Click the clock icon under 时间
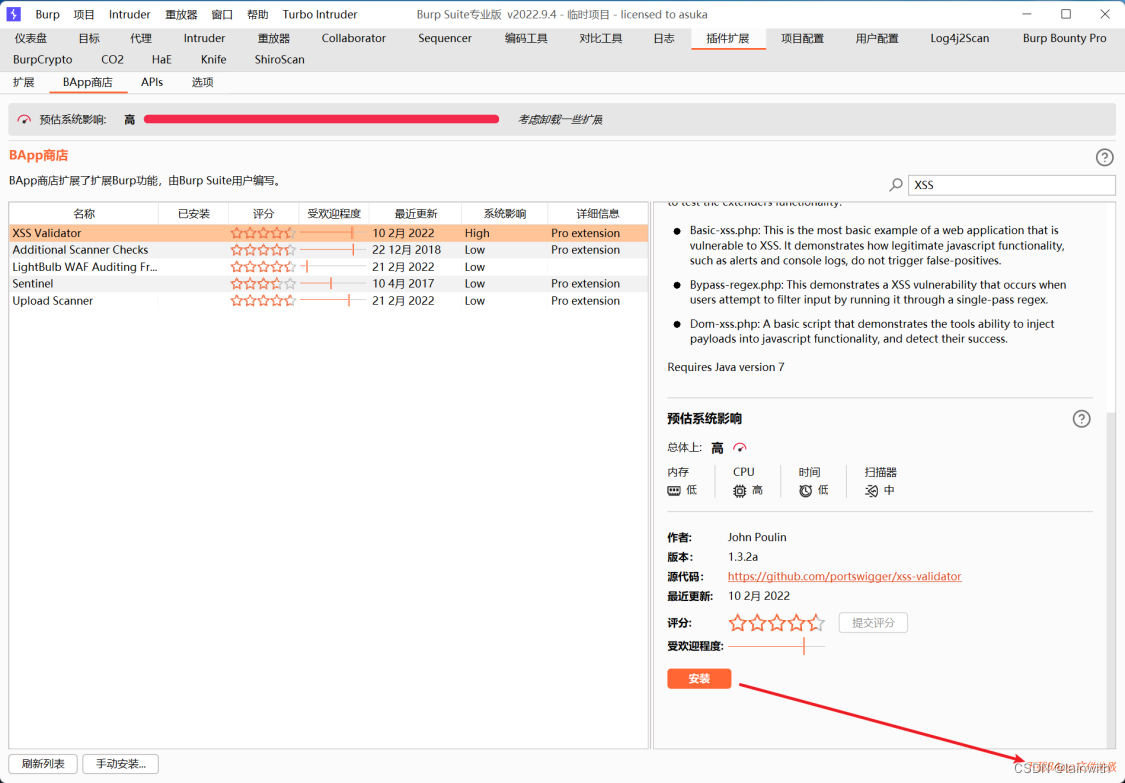This screenshot has width=1125, height=783. [806, 491]
